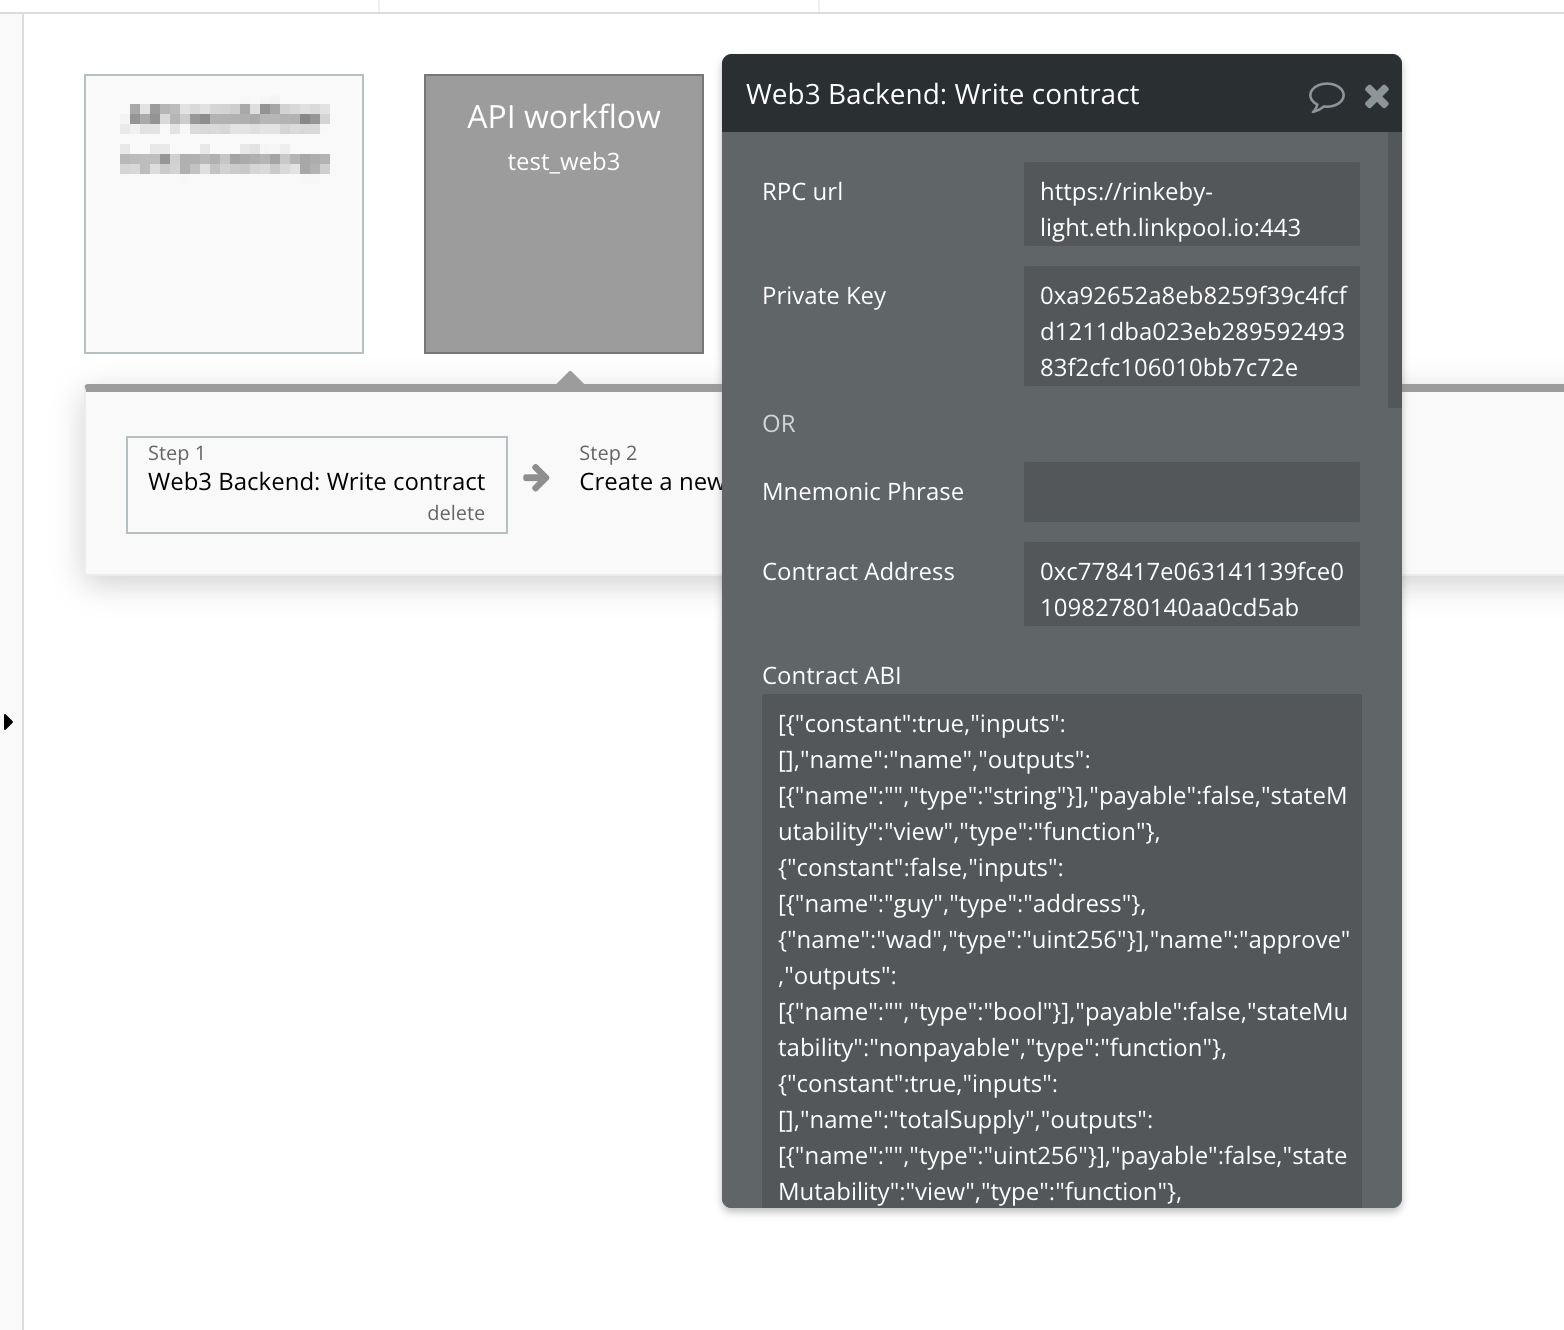Click the empty Mnemonic Phrase field
This screenshot has height=1330, width=1564.
pos(1191,492)
